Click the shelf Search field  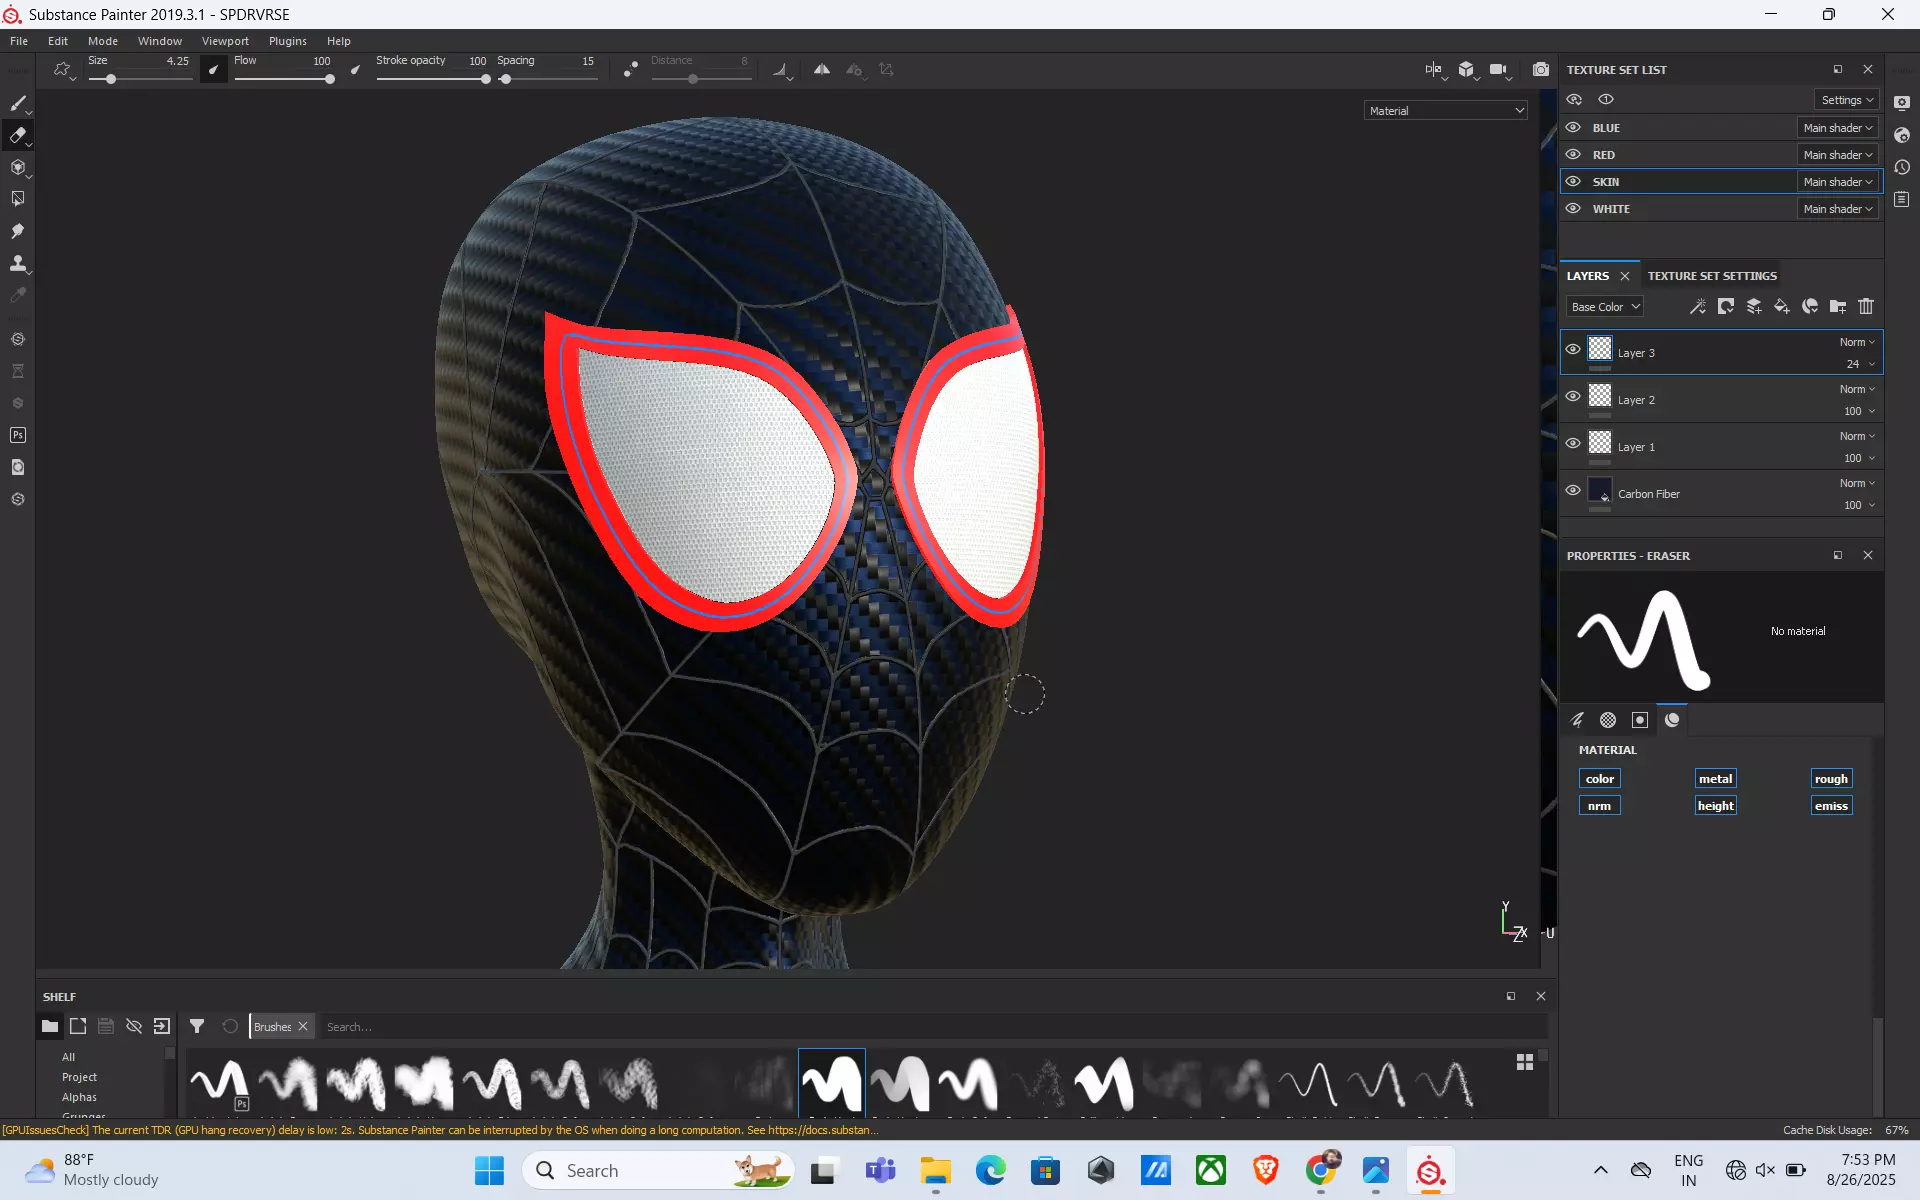pos(930,1027)
